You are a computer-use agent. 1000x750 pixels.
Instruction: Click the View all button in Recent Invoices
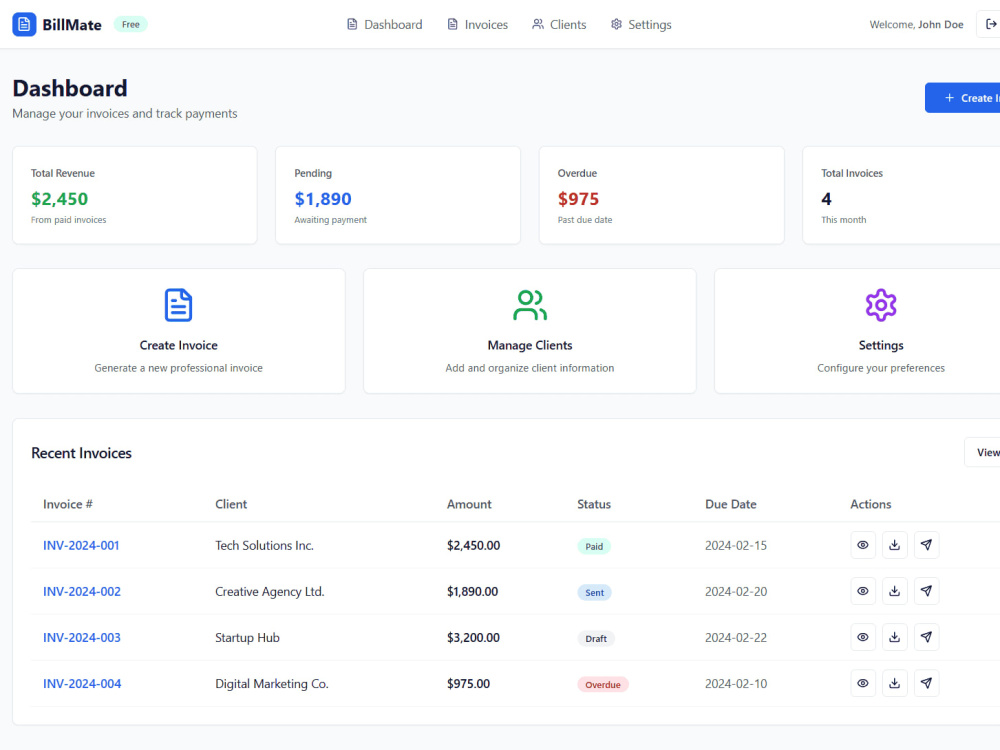pyautogui.click(x=983, y=452)
